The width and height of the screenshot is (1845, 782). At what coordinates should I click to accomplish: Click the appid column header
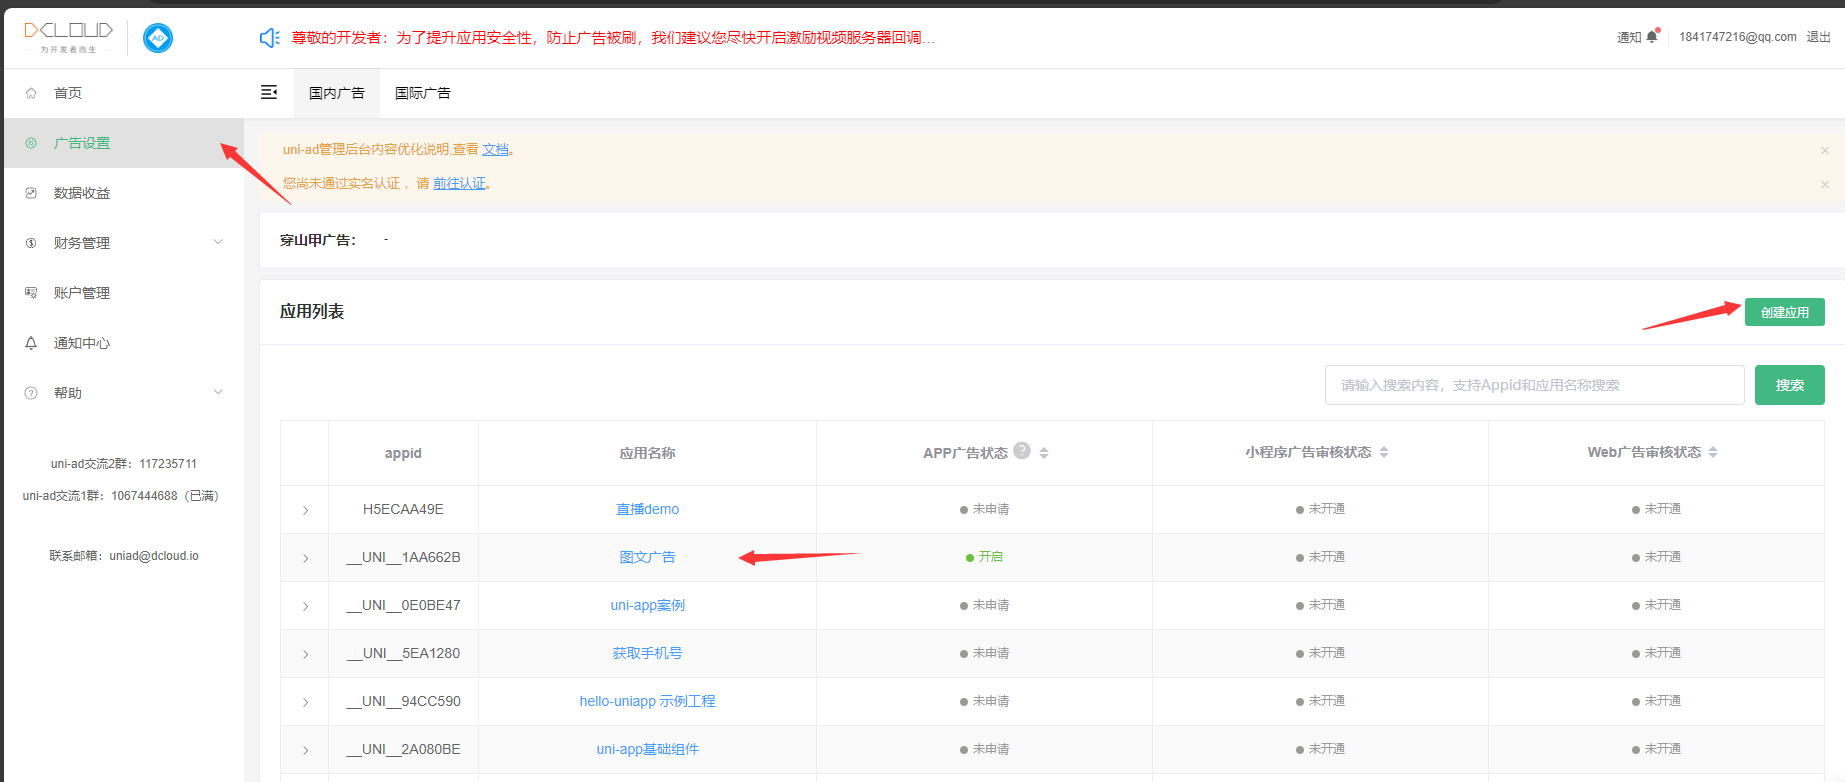click(x=403, y=453)
